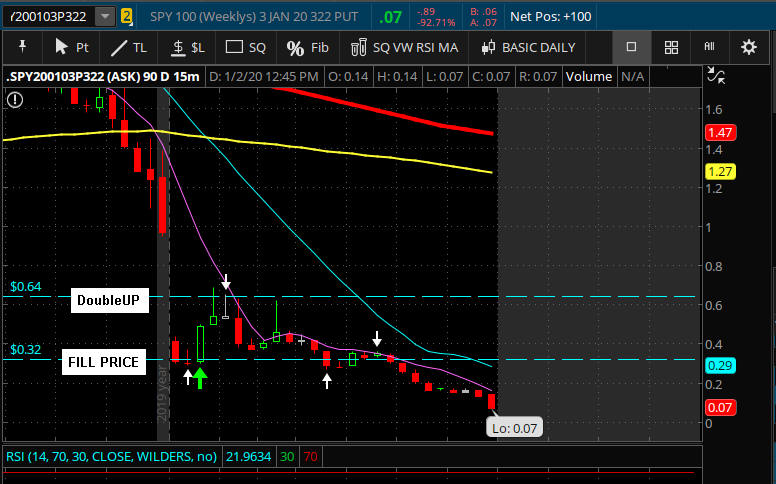The height and width of the screenshot is (484, 776).
Task: Click the red 1.47 price bubble
Action: coord(720,133)
